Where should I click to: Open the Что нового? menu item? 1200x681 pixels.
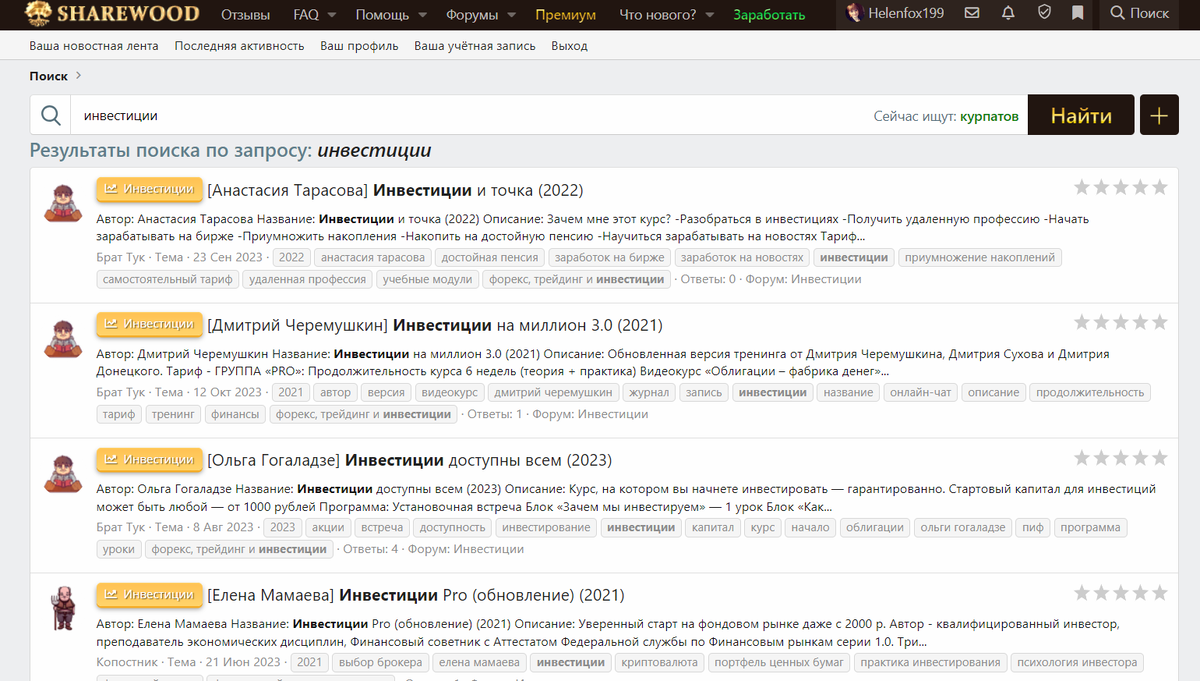point(656,14)
